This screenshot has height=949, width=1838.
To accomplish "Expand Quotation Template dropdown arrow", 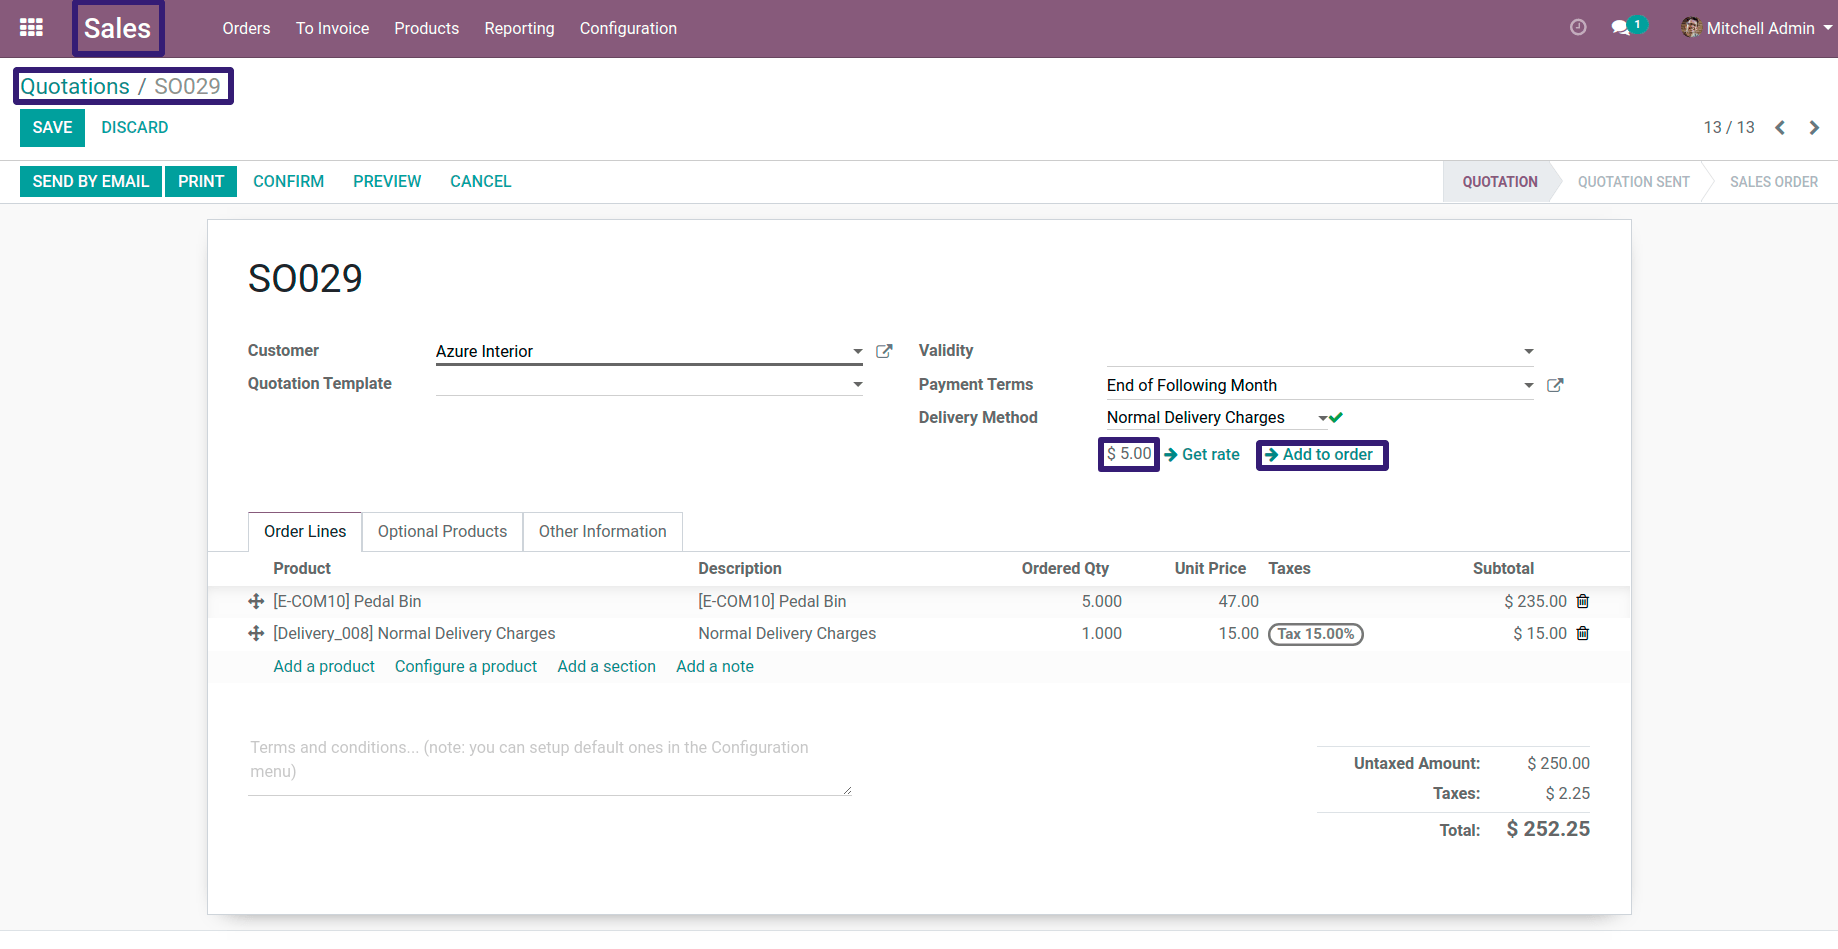I will pos(858,384).
